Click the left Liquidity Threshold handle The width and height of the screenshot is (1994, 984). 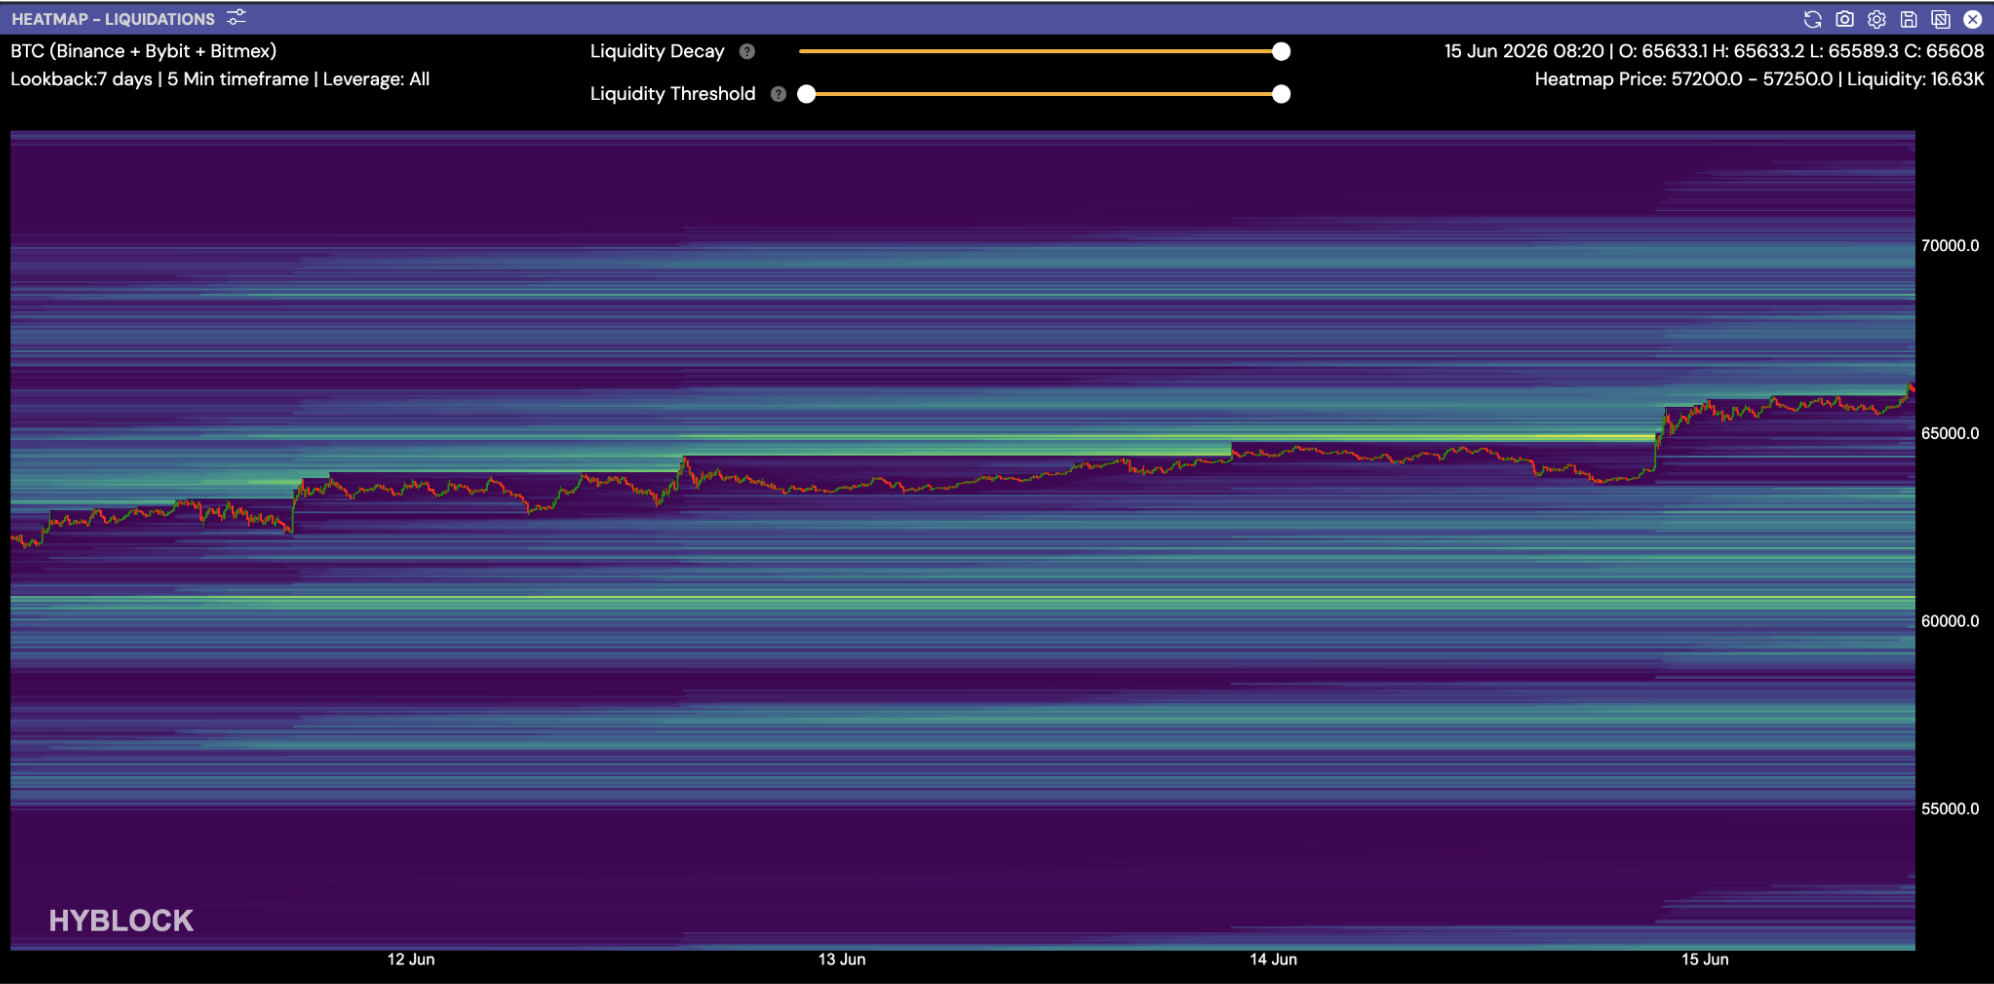(806, 94)
